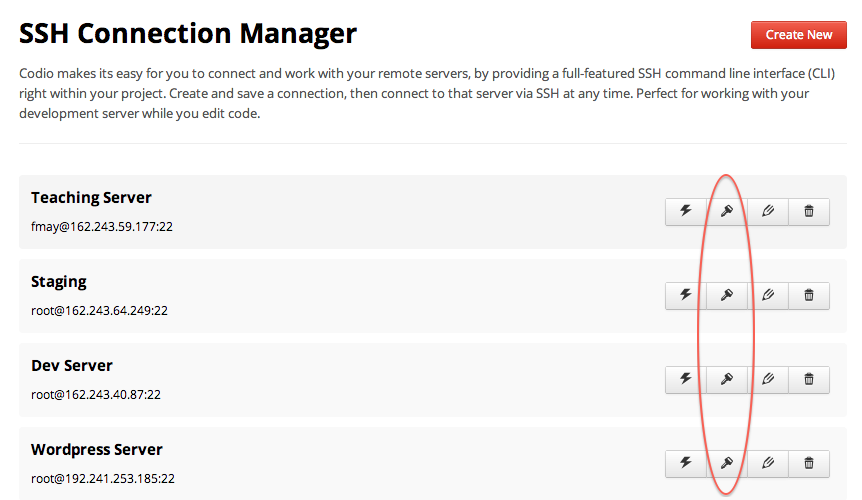This screenshot has height=500, width=862.
Task: Select the Teaching Server title
Action: pos(91,197)
